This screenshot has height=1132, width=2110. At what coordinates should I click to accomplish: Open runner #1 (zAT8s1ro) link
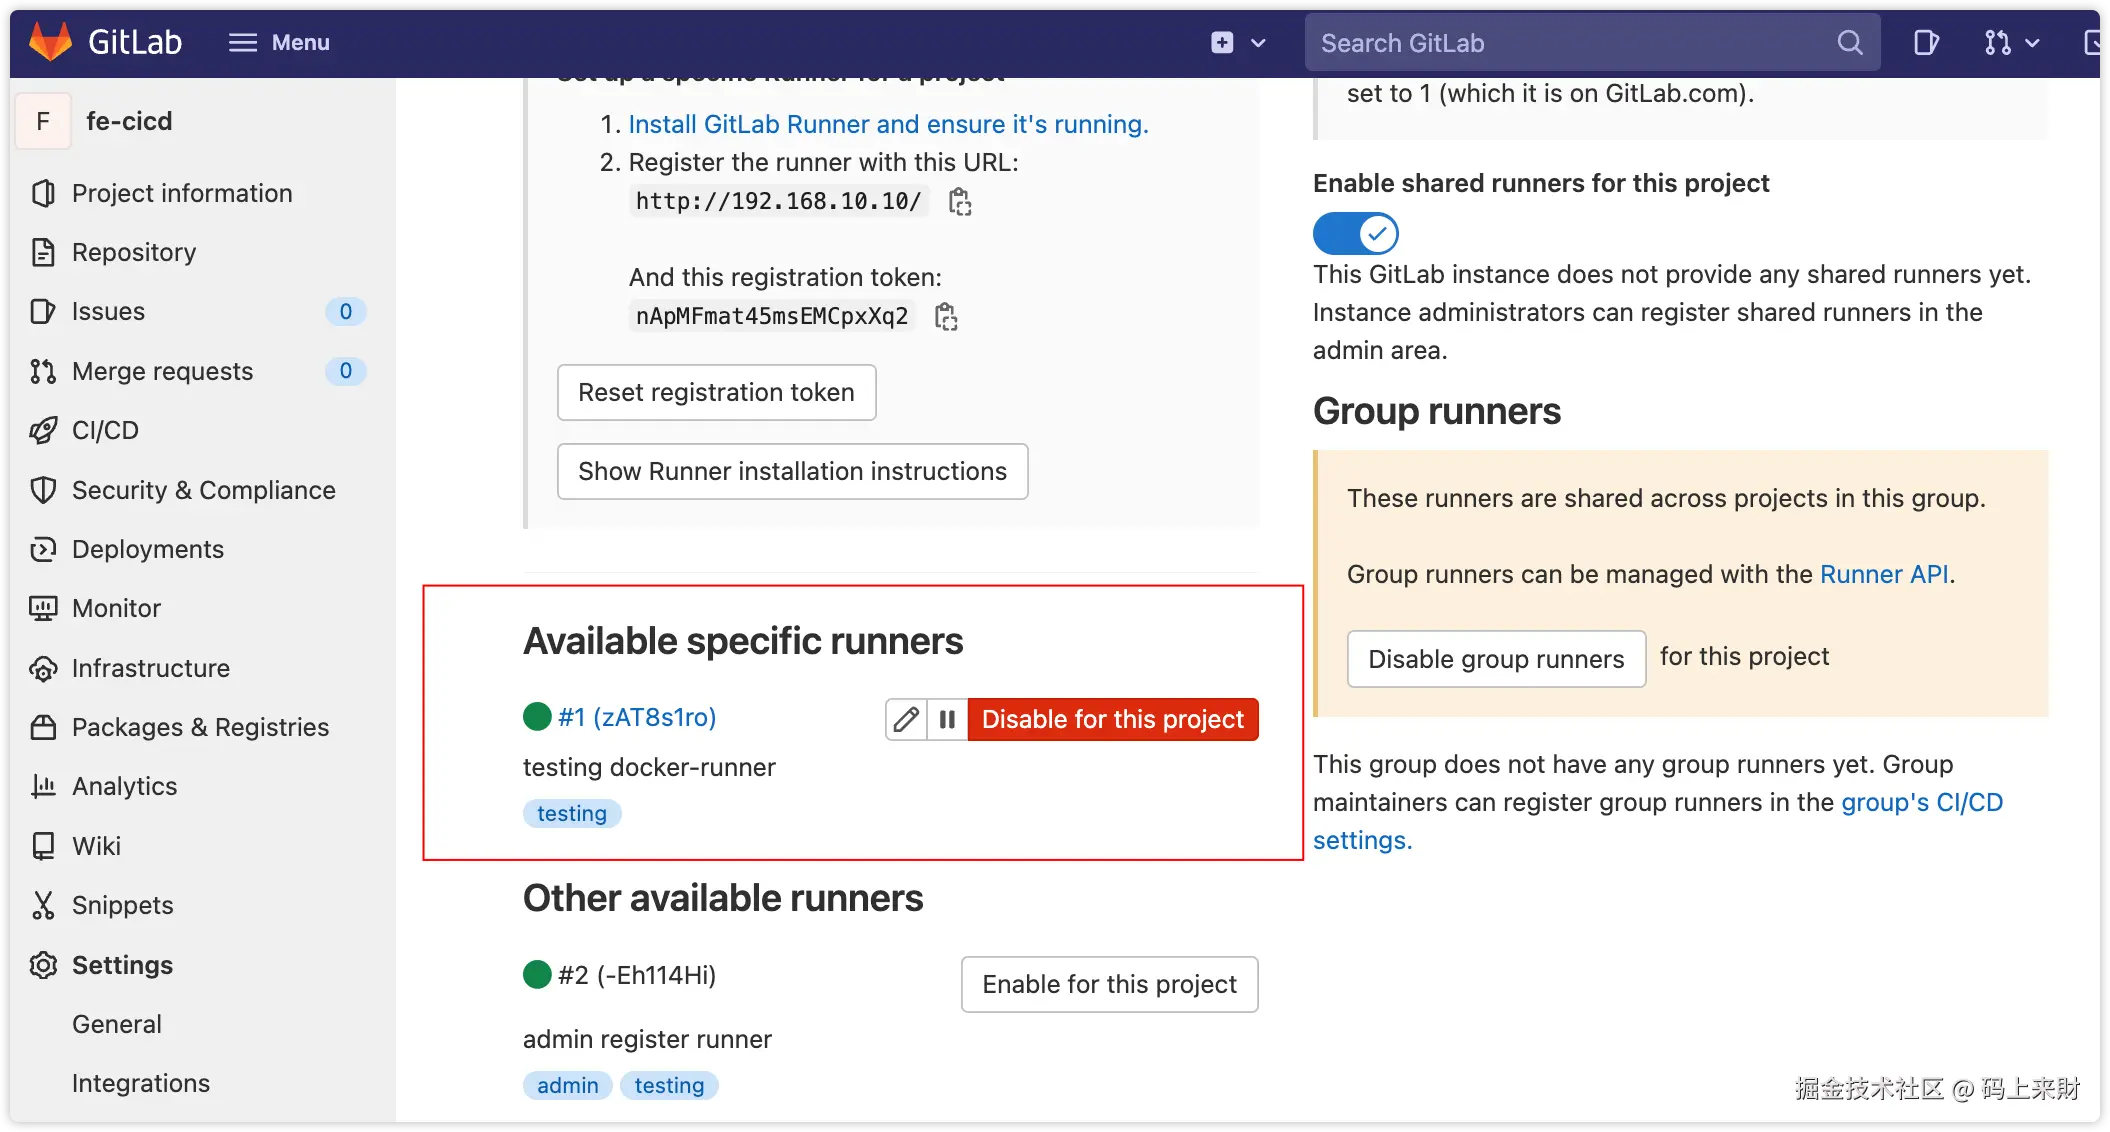pos(637,717)
